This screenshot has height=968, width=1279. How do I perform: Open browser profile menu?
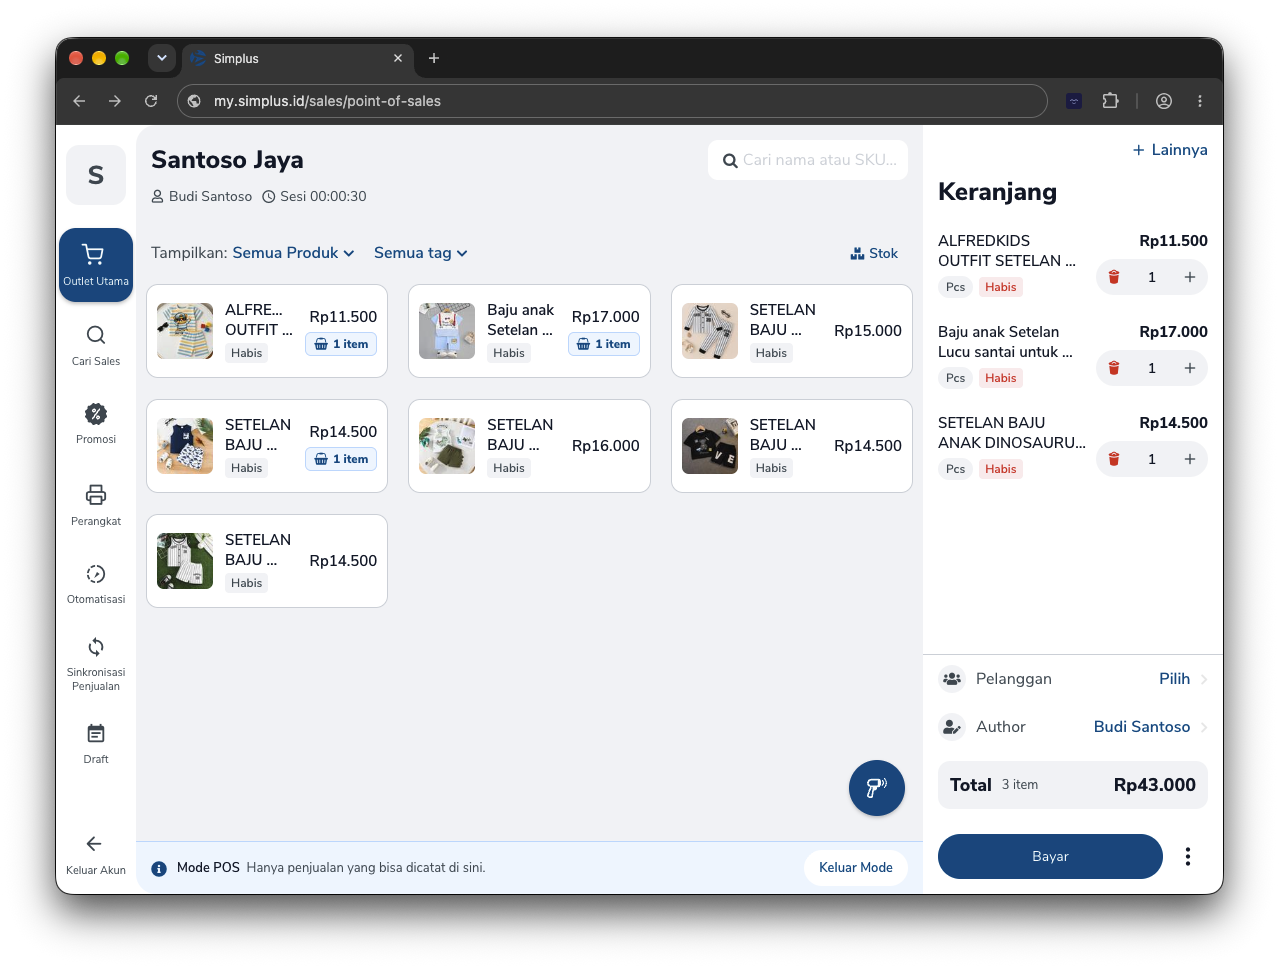pos(1164,101)
